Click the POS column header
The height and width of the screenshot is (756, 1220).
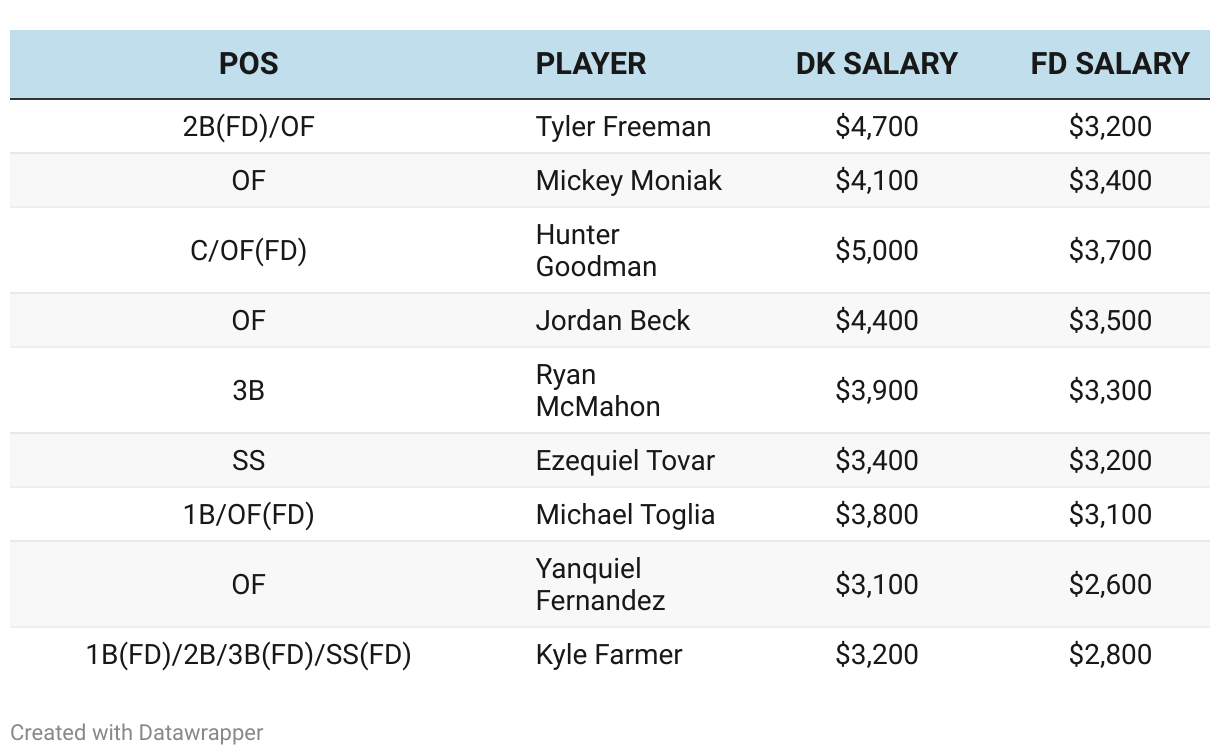248,64
